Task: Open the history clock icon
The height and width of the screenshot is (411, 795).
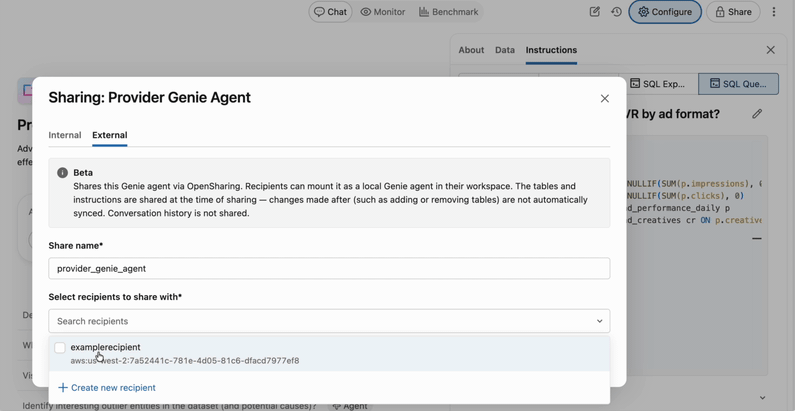Action: [617, 12]
